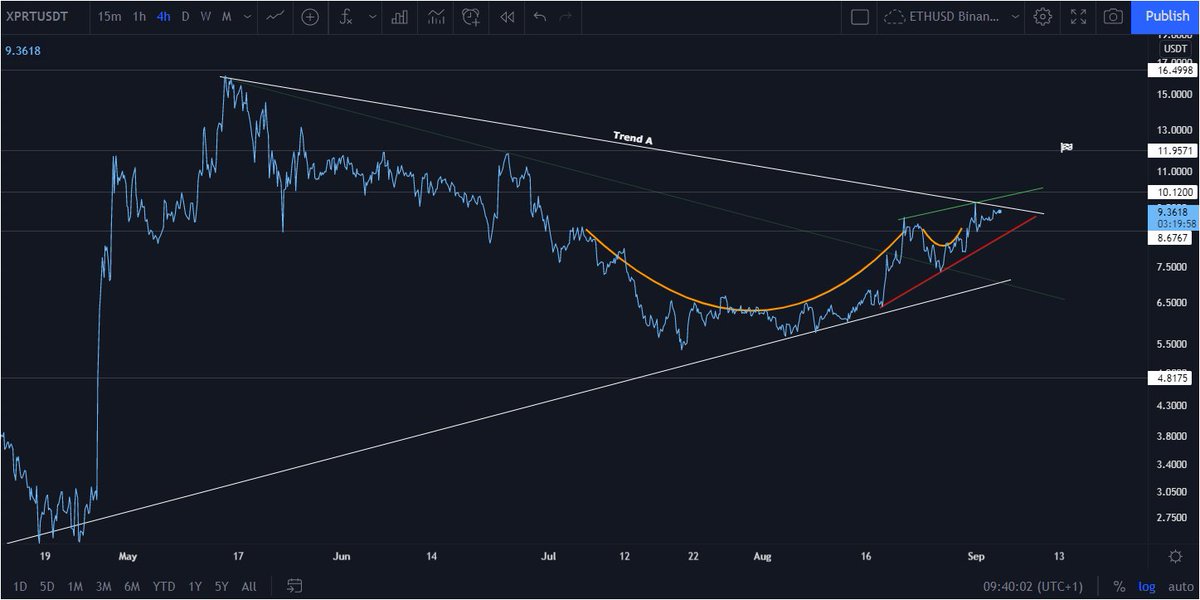1200x600 pixels.
Task: Toggle percent scale mode
Action: click(x=1118, y=586)
